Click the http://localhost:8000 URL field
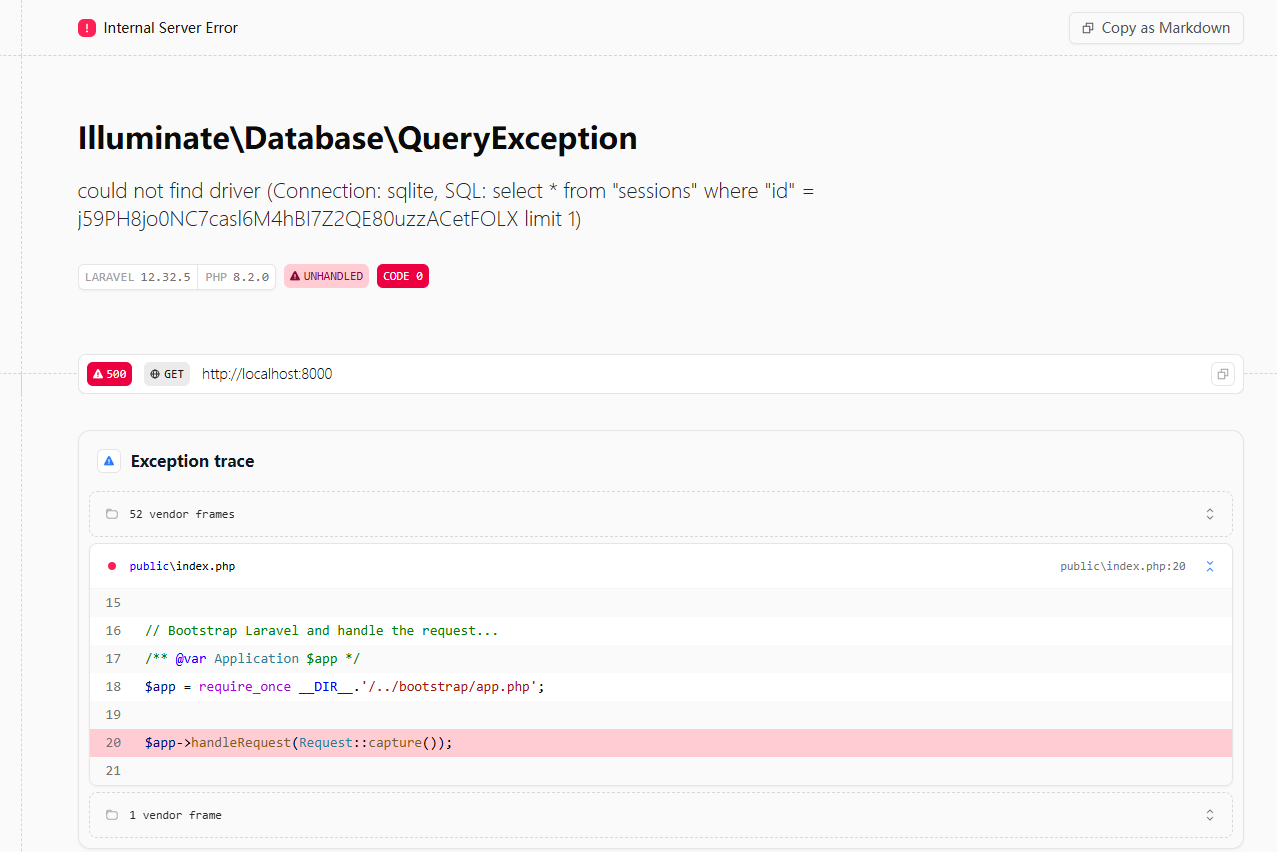 [x=267, y=374]
